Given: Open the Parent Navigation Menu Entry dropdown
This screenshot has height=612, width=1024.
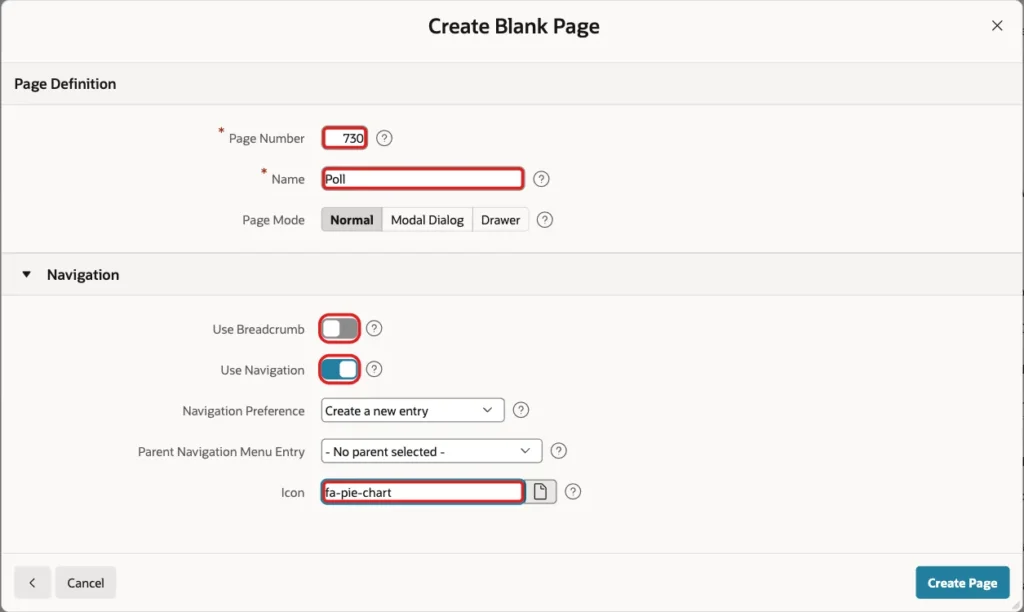Looking at the screenshot, I should point(432,451).
